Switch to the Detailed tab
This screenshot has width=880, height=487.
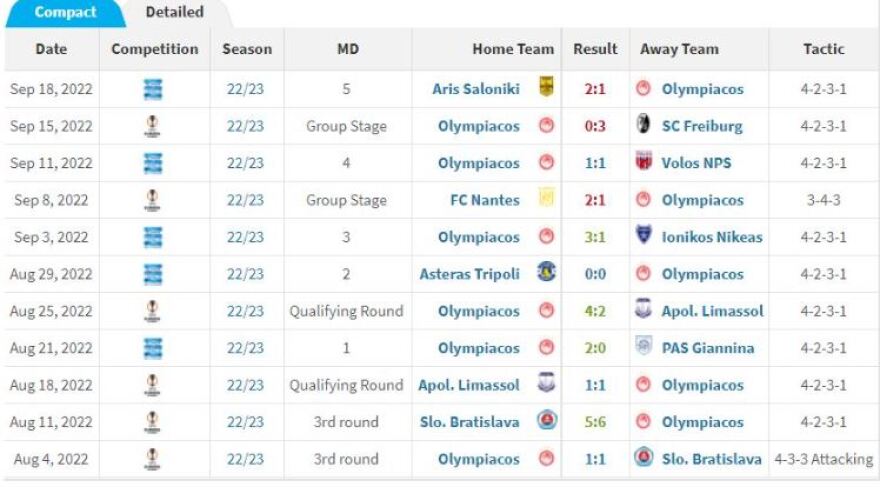point(174,13)
